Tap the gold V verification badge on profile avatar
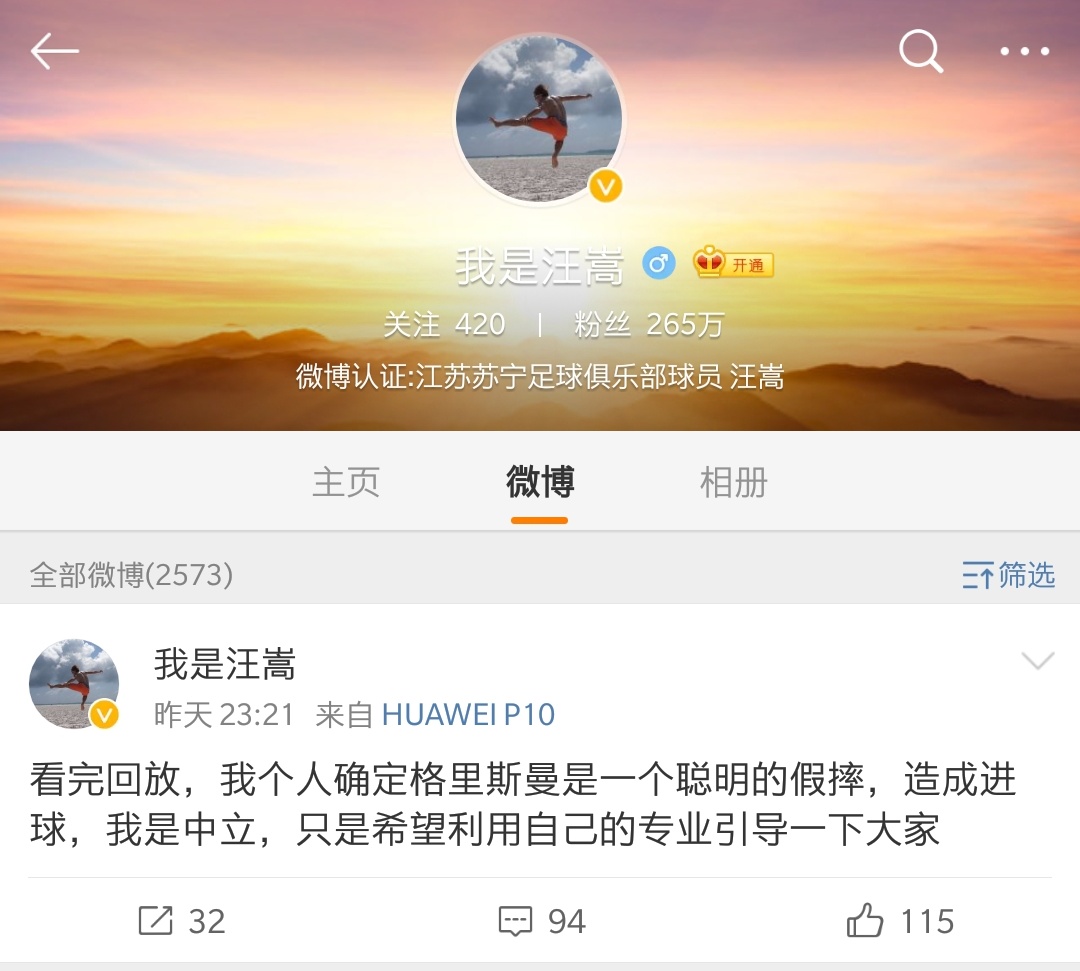Screen dimensions: 1080x971 (605, 187)
